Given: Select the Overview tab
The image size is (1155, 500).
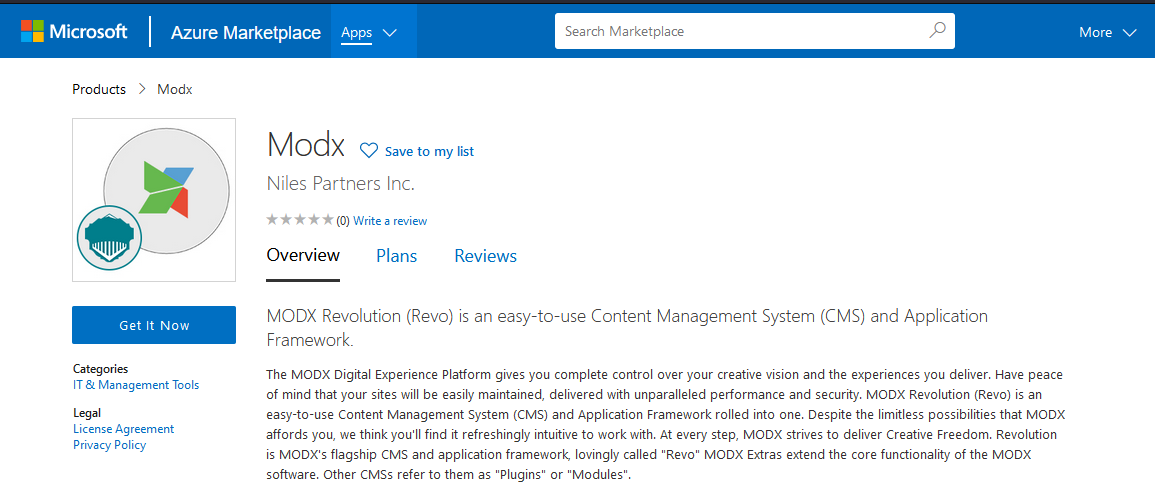Looking at the screenshot, I should (x=303, y=256).
